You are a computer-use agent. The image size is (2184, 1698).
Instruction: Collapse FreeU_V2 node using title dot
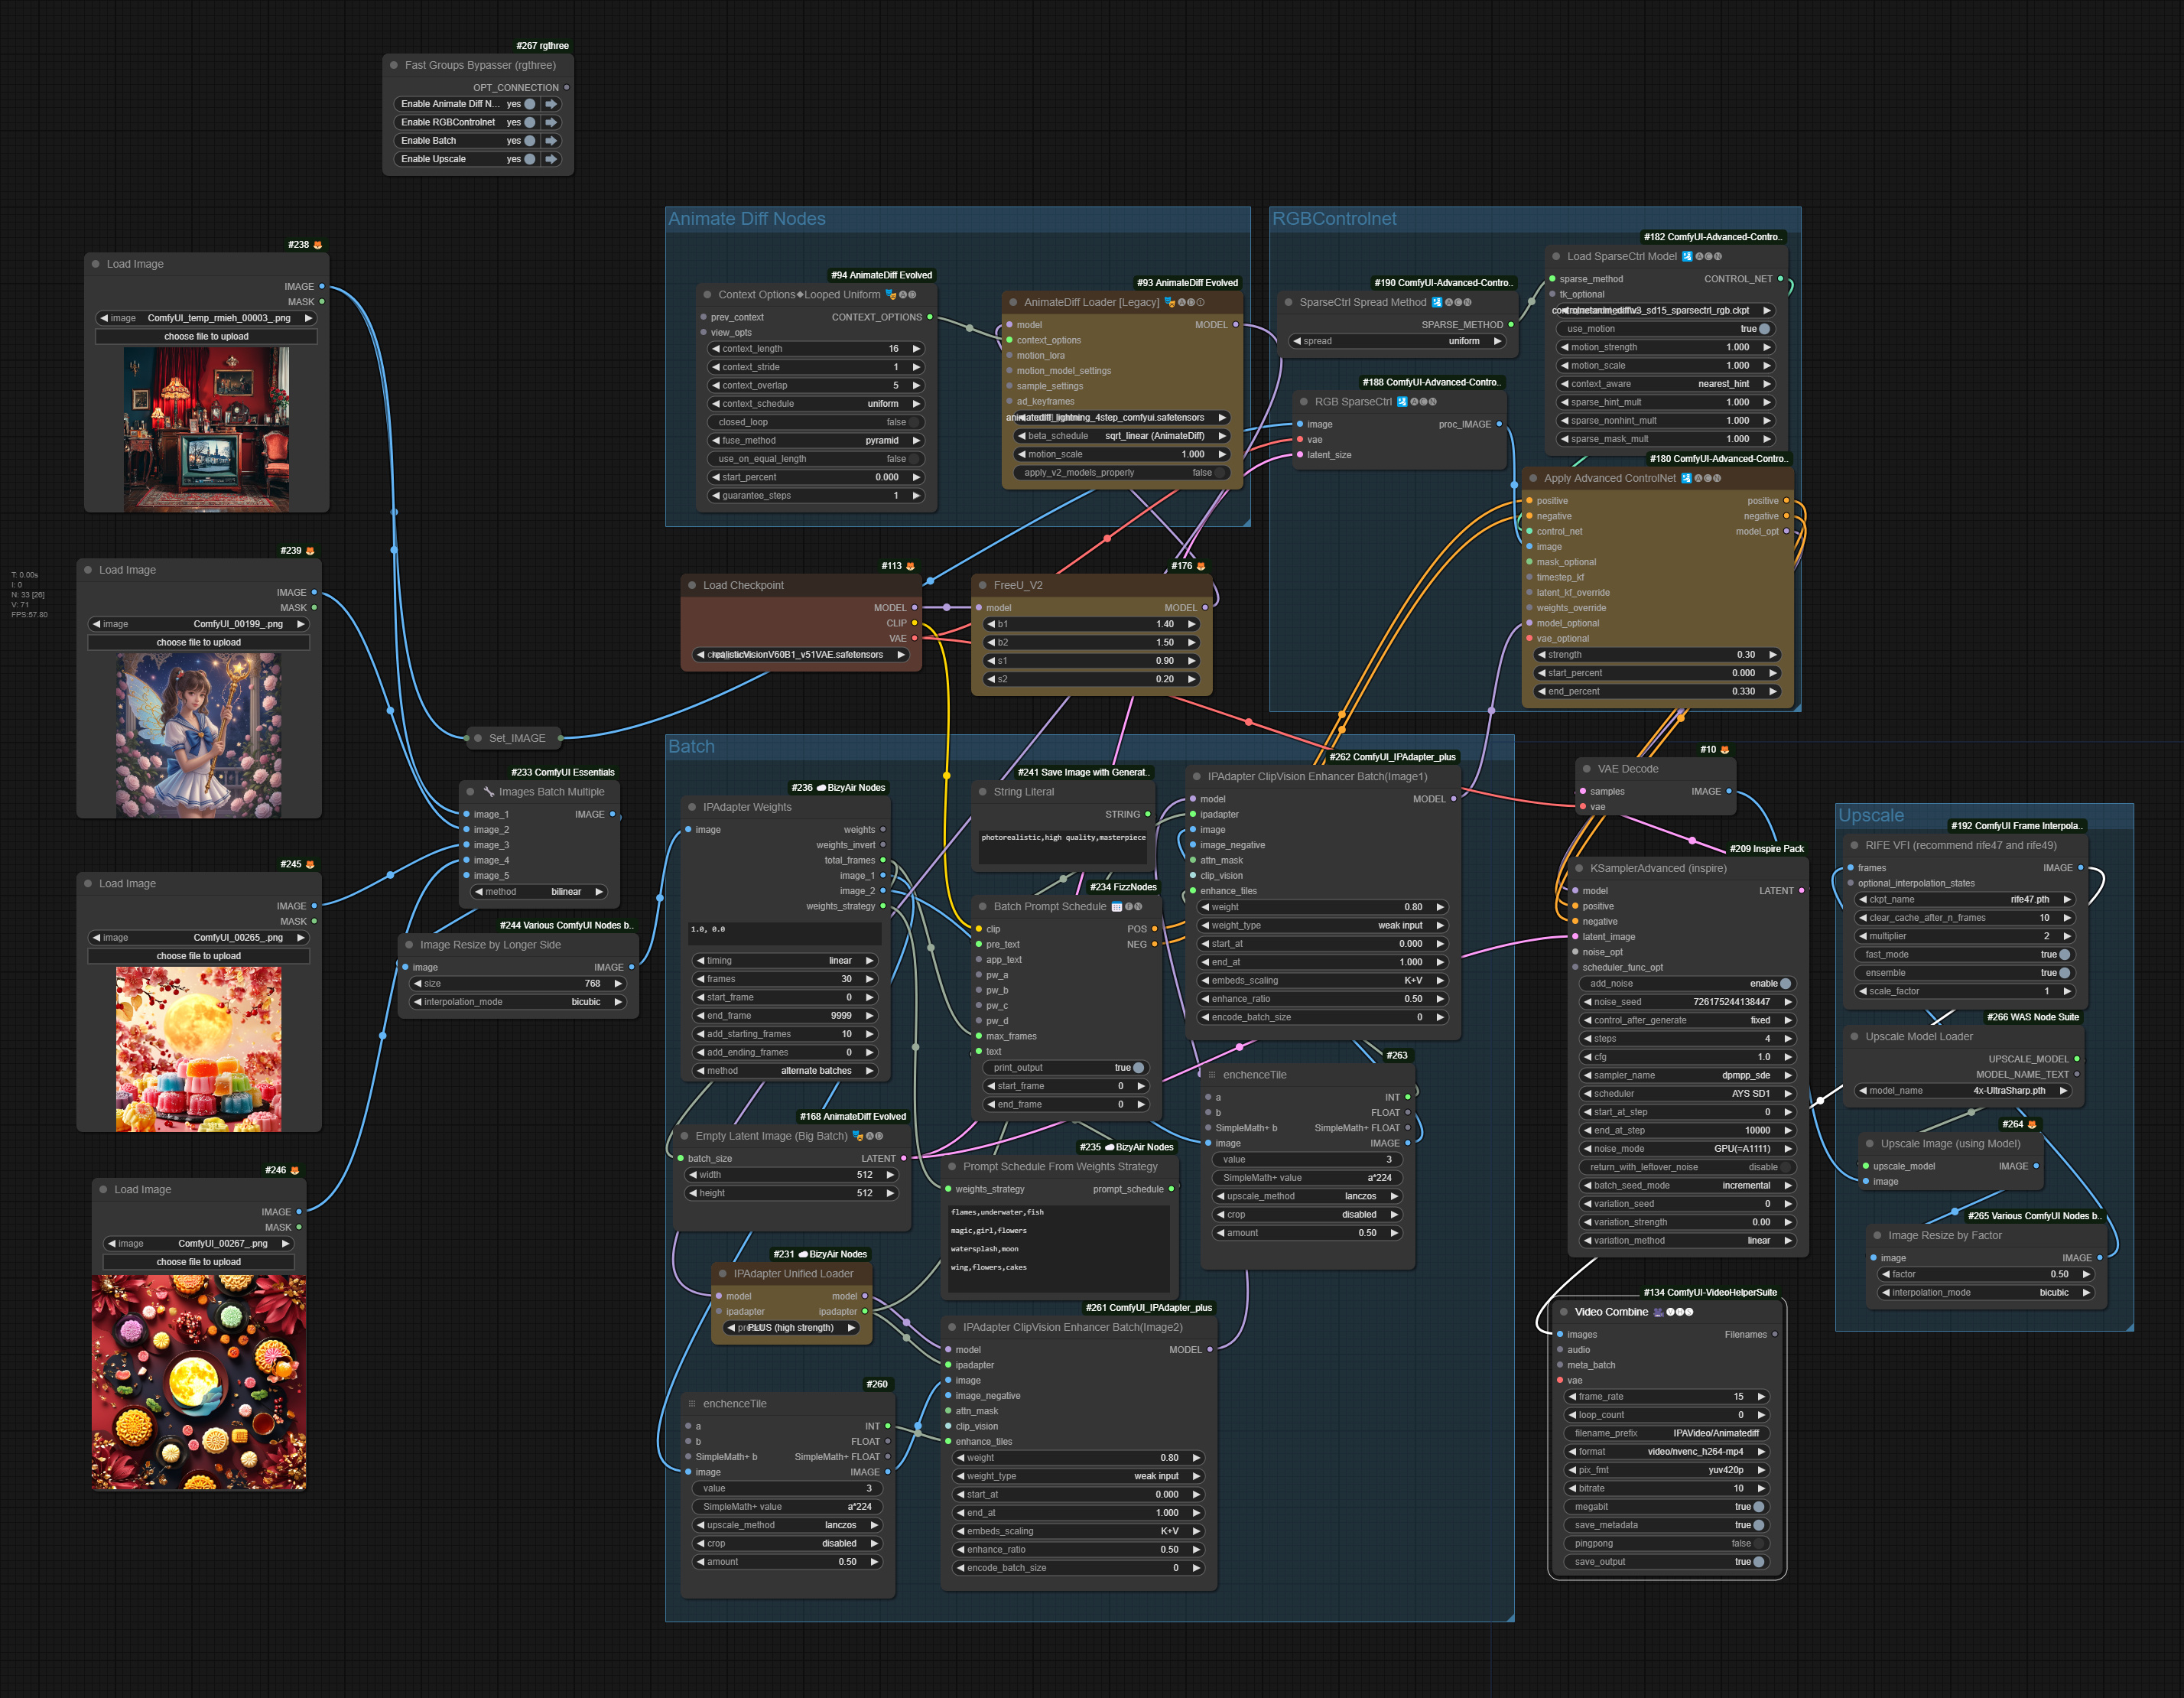coord(983,585)
